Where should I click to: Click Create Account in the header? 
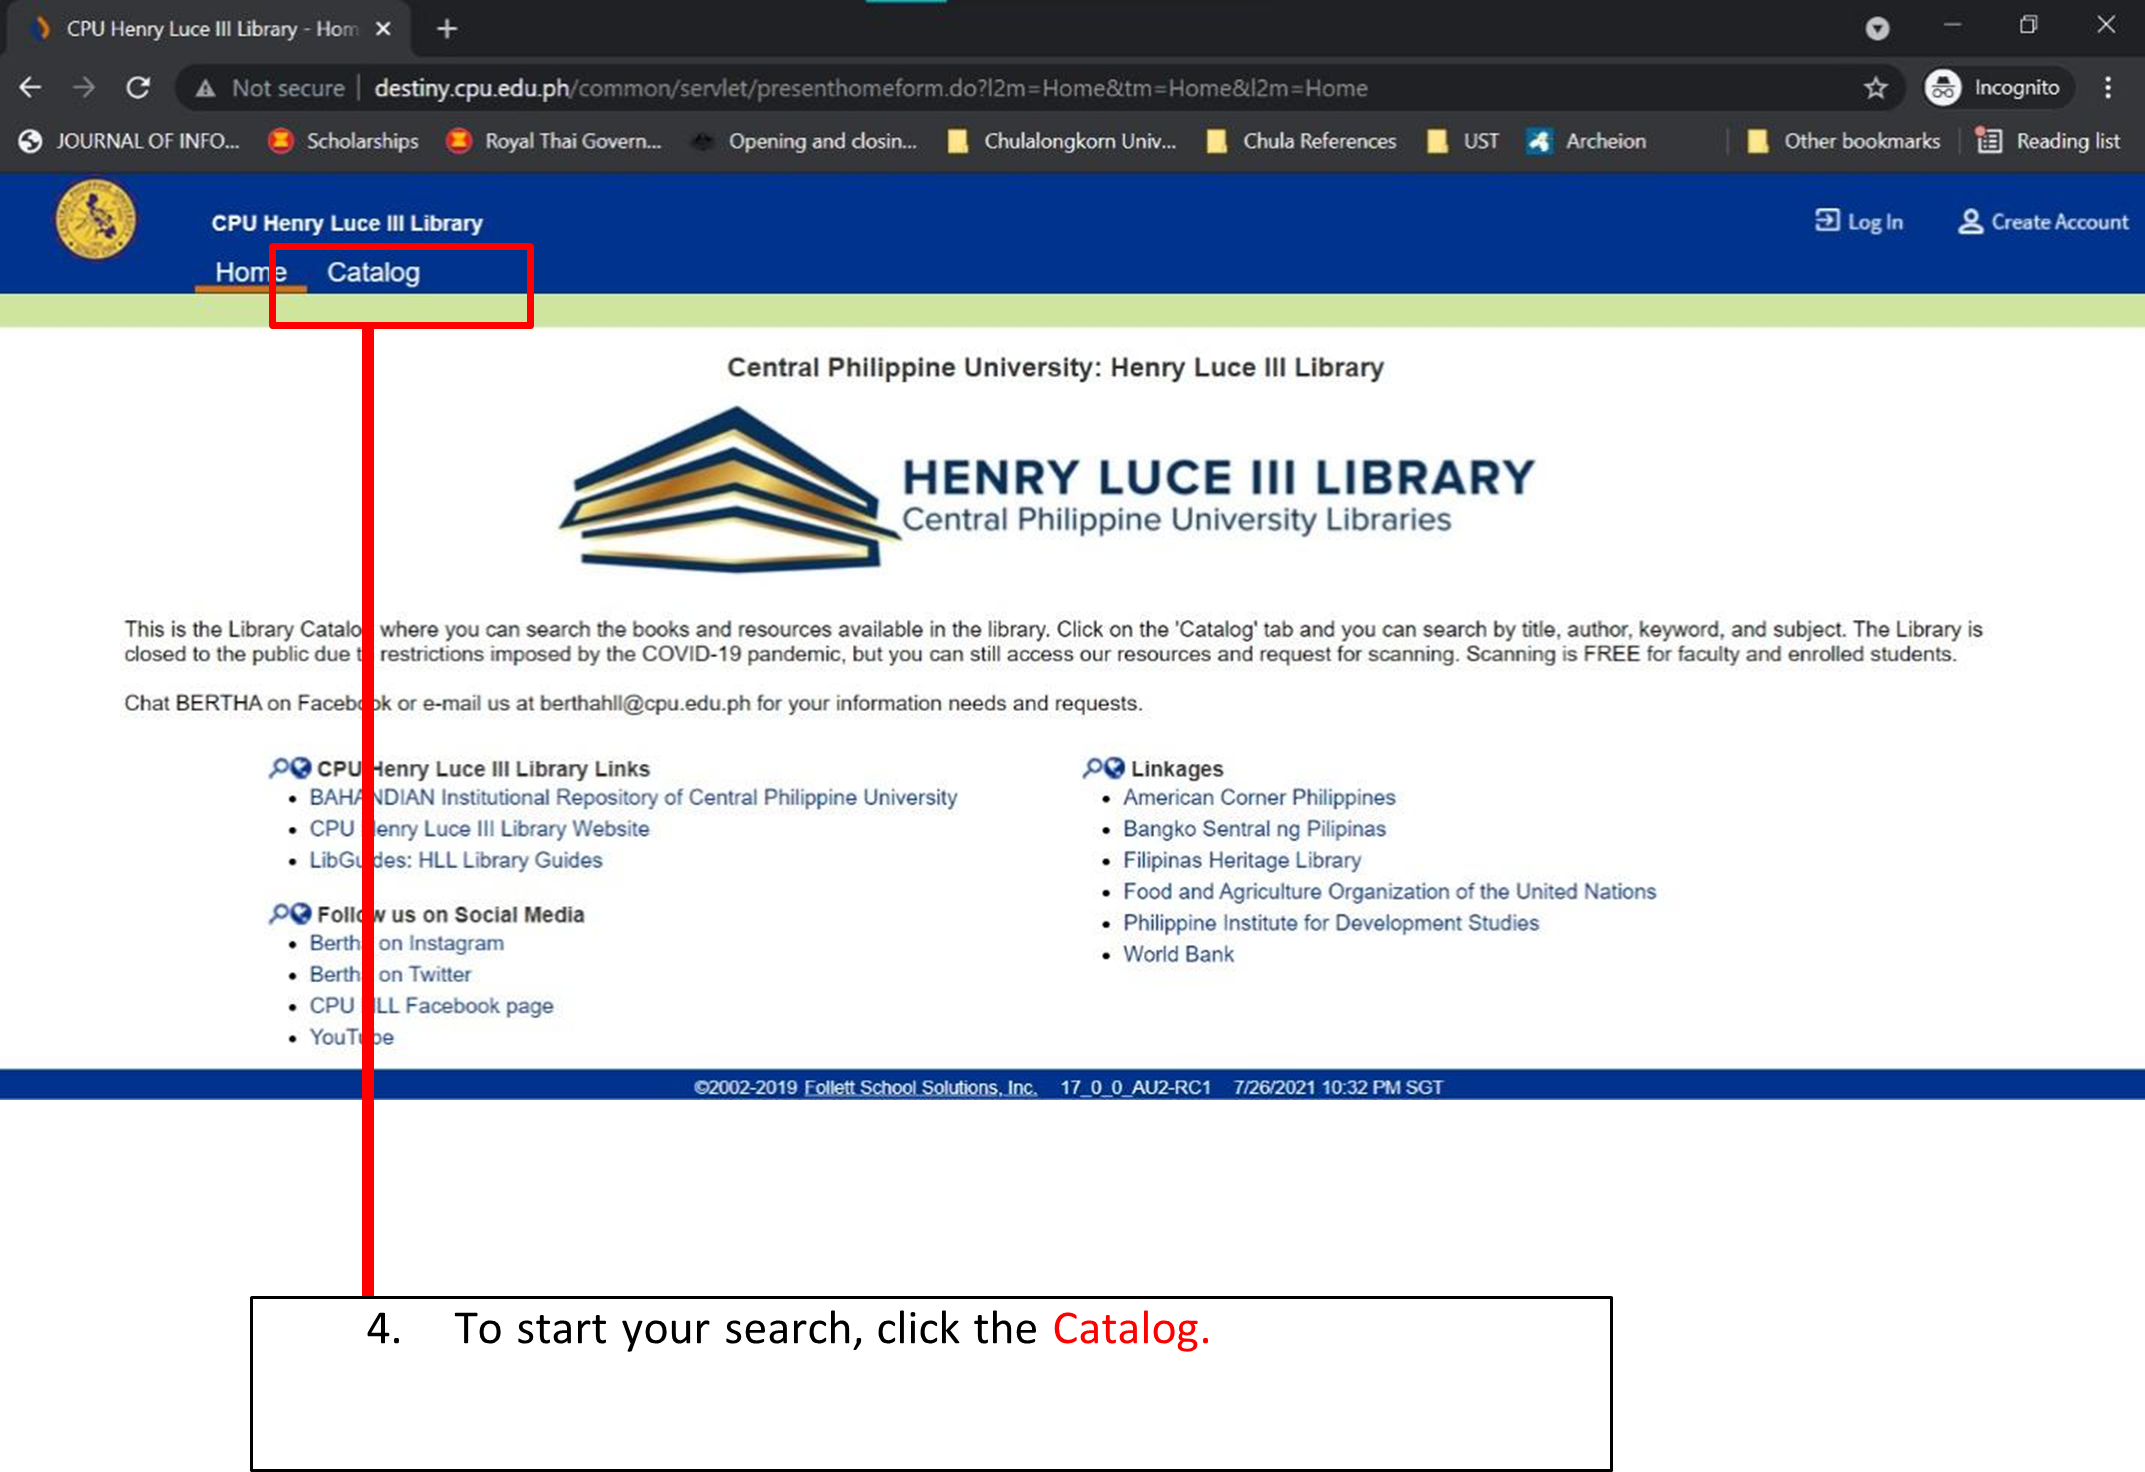(x=2043, y=221)
